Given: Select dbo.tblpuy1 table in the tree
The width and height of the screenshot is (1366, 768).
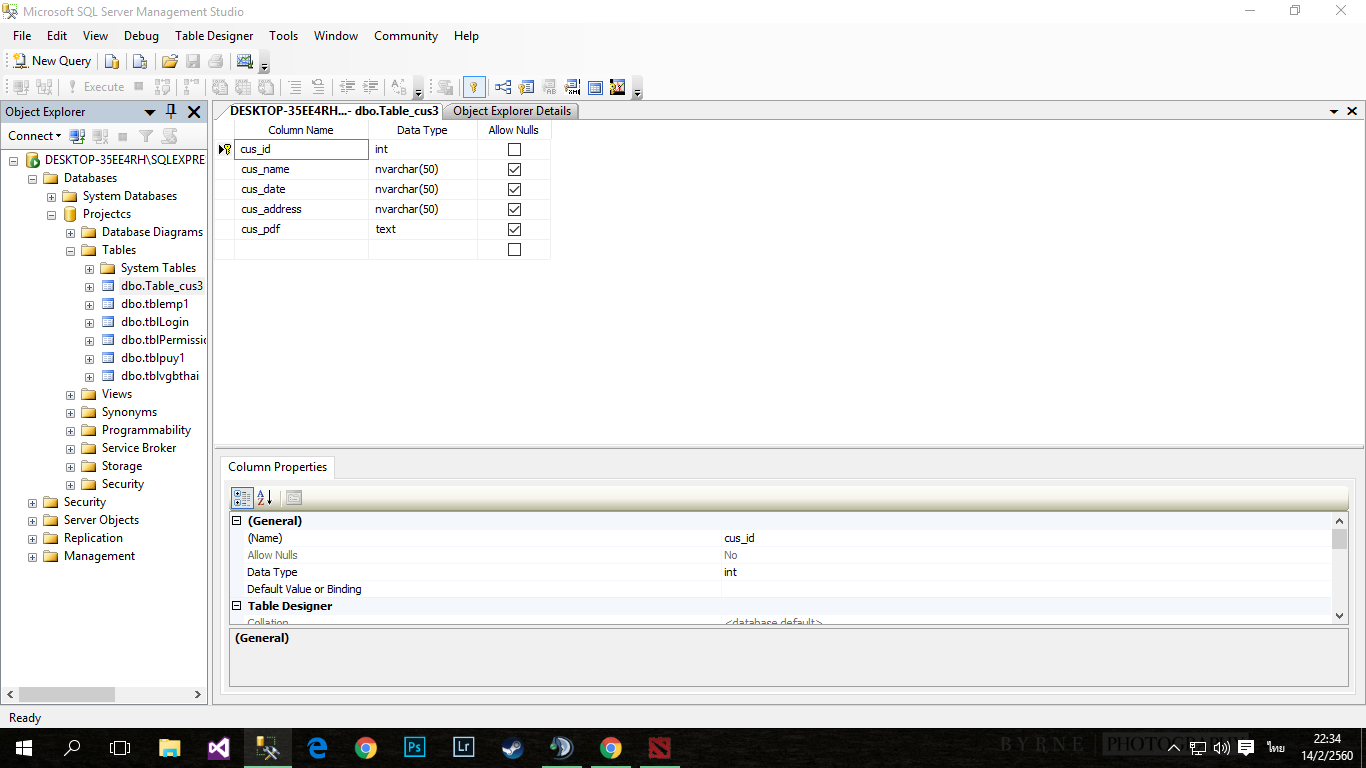Looking at the screenshot, I should pyautogui.click(x=153, y=358).
